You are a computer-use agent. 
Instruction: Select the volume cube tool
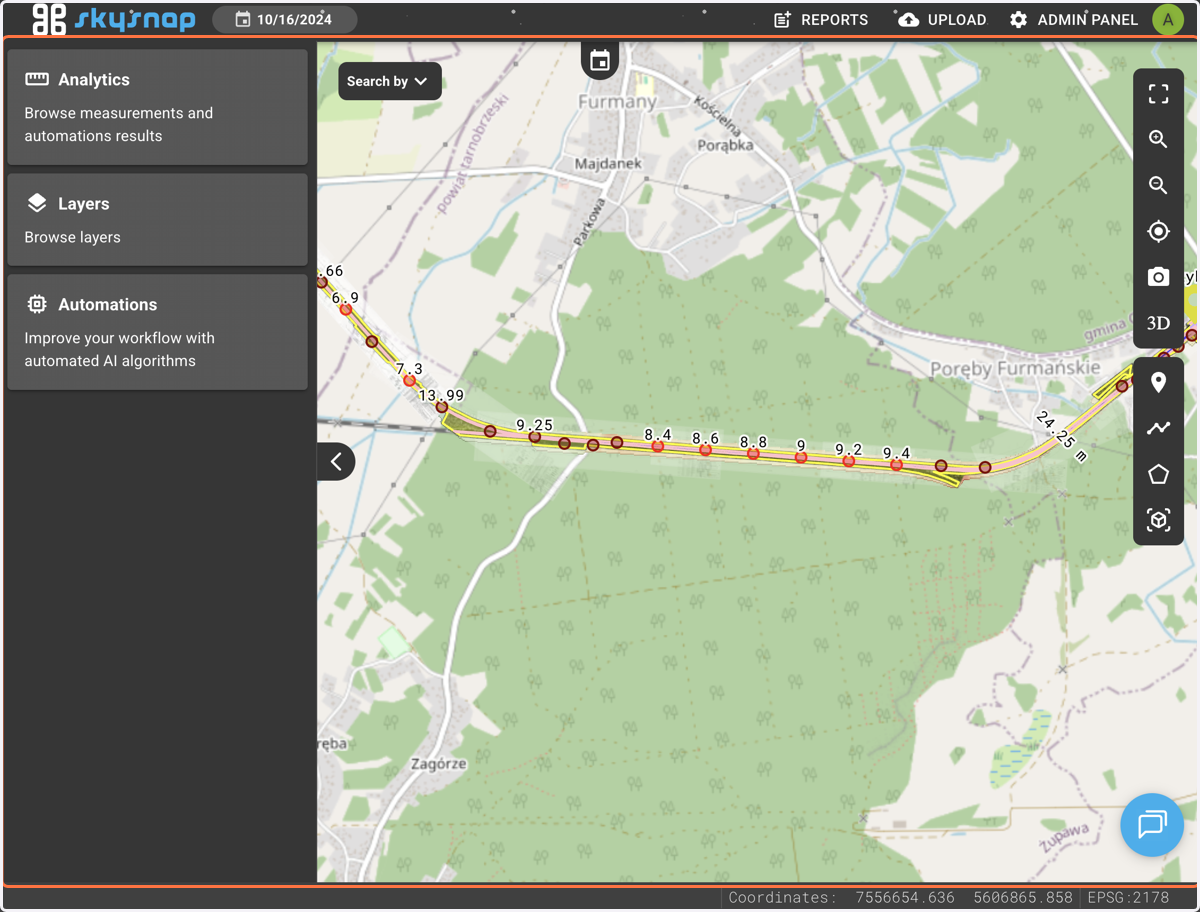(x=1158, y=520)
